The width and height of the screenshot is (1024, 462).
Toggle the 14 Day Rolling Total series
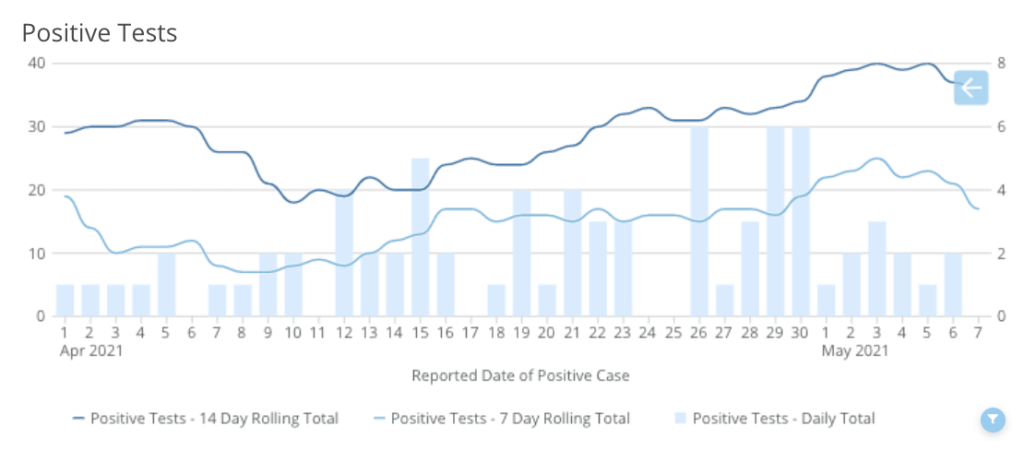[214, 419]
